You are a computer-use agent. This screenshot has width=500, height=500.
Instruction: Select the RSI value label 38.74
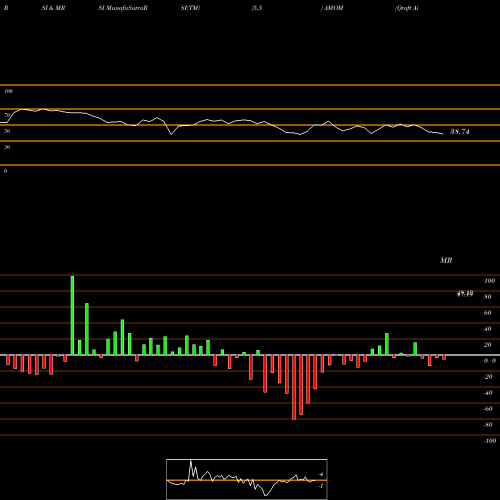[x=460, y=132]
